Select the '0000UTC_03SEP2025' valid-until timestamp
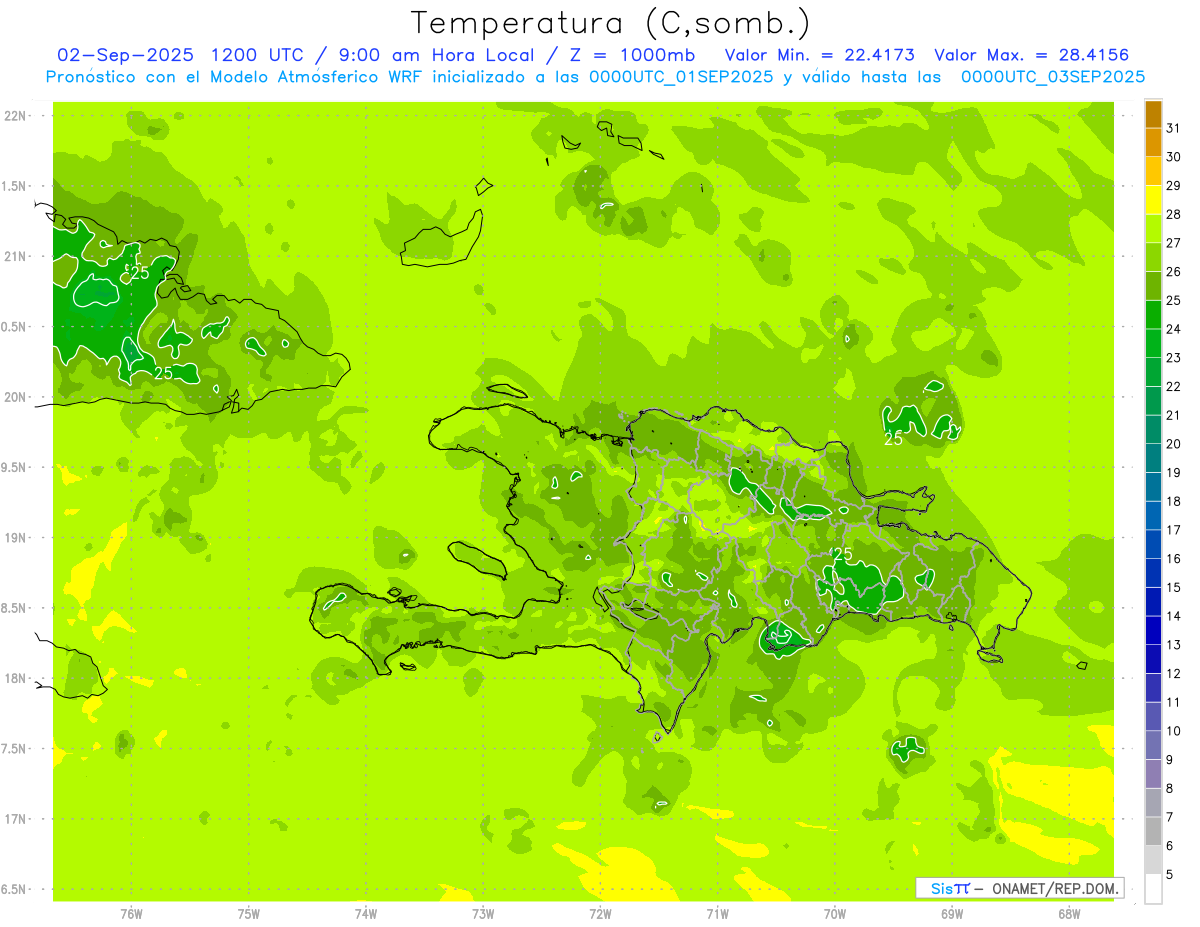This screenshot has width=1200, height=927. pyautogui.click(x=1052, y=77)
